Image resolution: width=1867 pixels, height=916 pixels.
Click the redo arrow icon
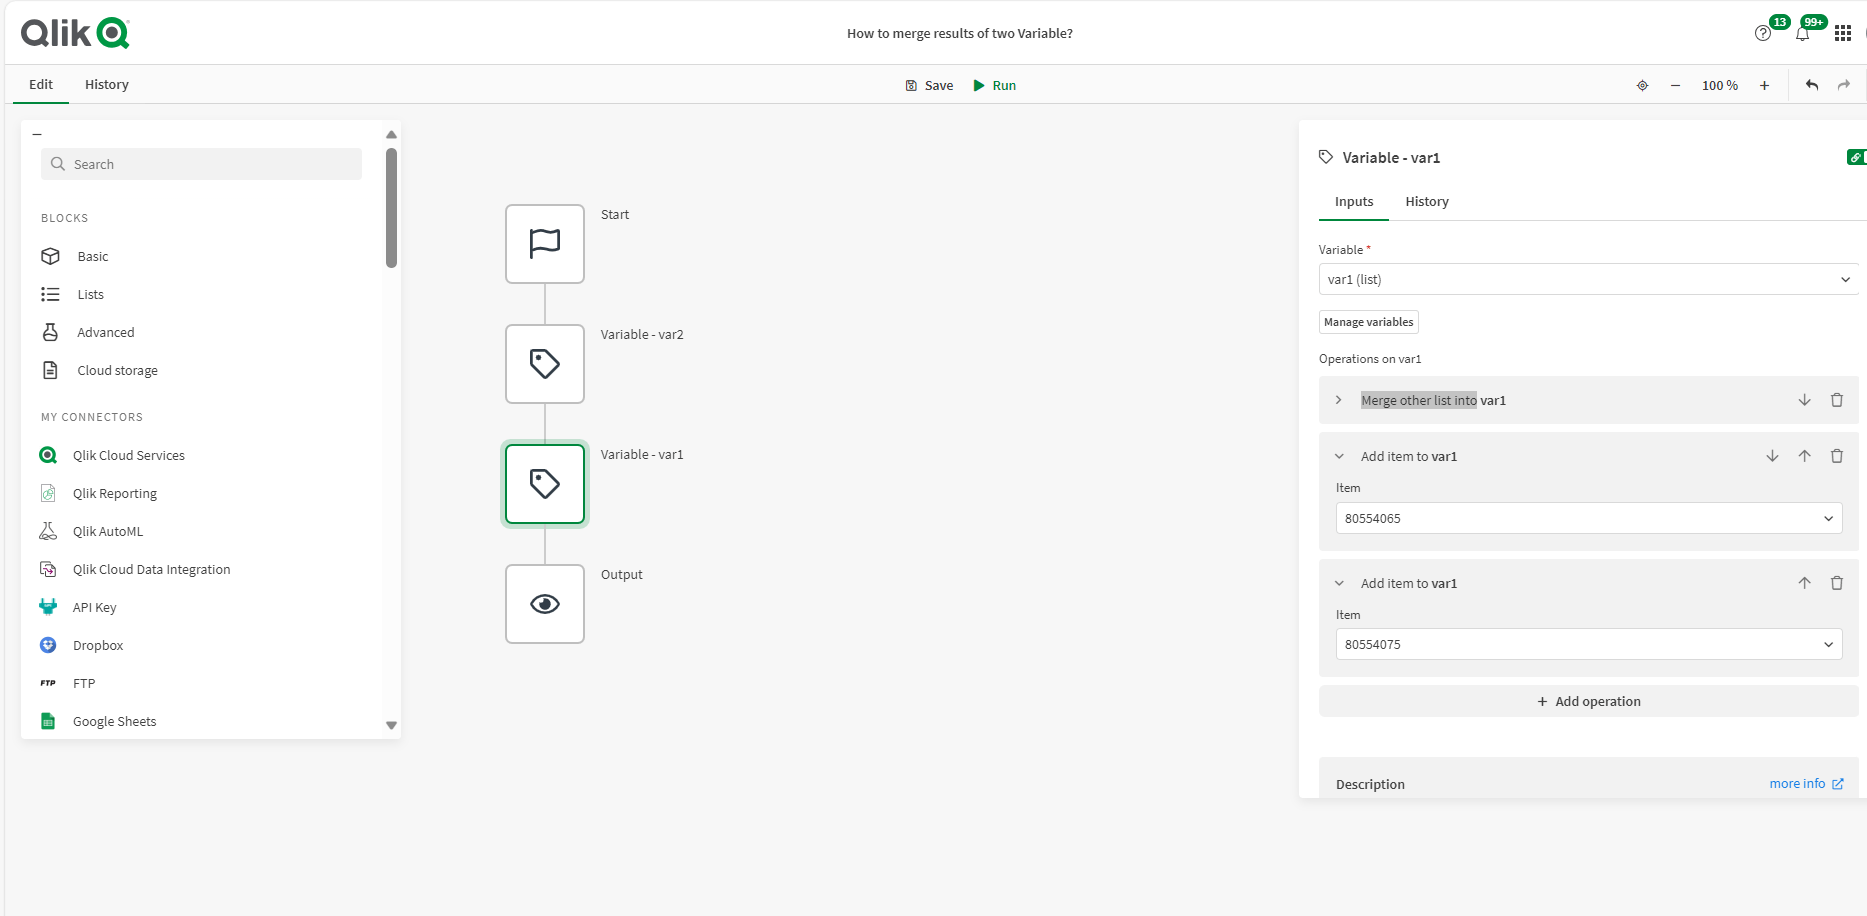tap(1844, 85)
